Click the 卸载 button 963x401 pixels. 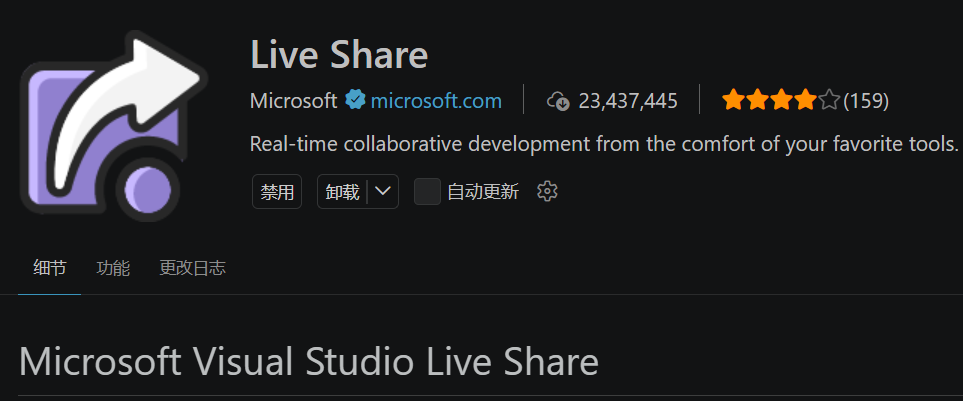[x=343, y=192]
